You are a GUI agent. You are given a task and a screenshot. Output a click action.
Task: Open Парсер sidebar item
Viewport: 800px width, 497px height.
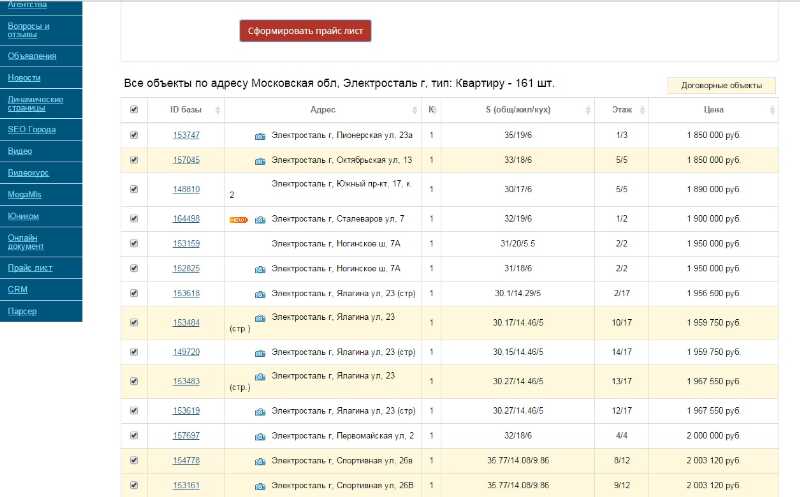(x=22, y=311)
